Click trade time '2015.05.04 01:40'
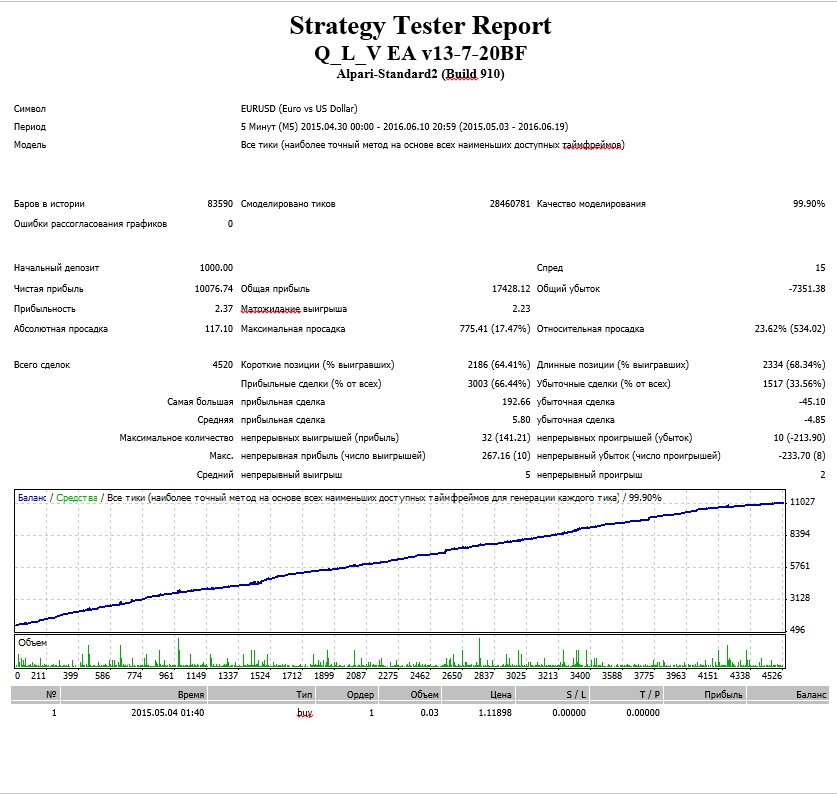The height and width of the screenshot is (794, 837). 168,713
